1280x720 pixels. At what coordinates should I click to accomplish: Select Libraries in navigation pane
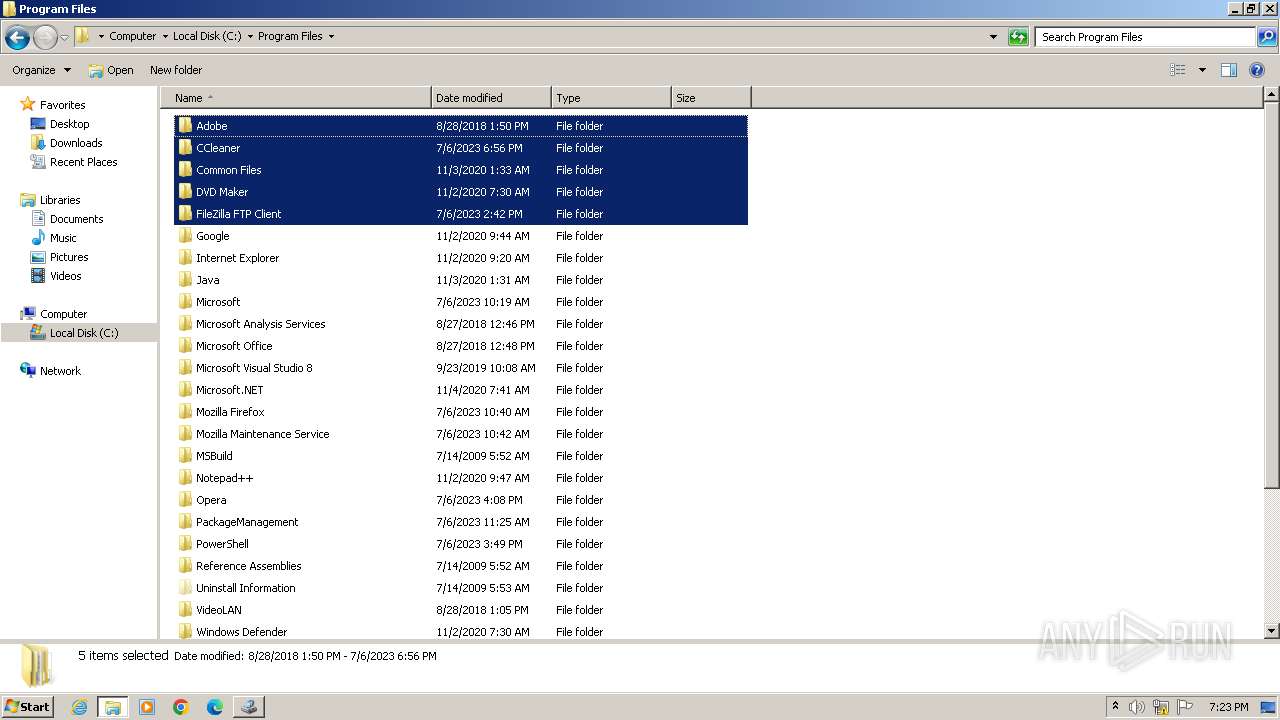click(60, 200)
